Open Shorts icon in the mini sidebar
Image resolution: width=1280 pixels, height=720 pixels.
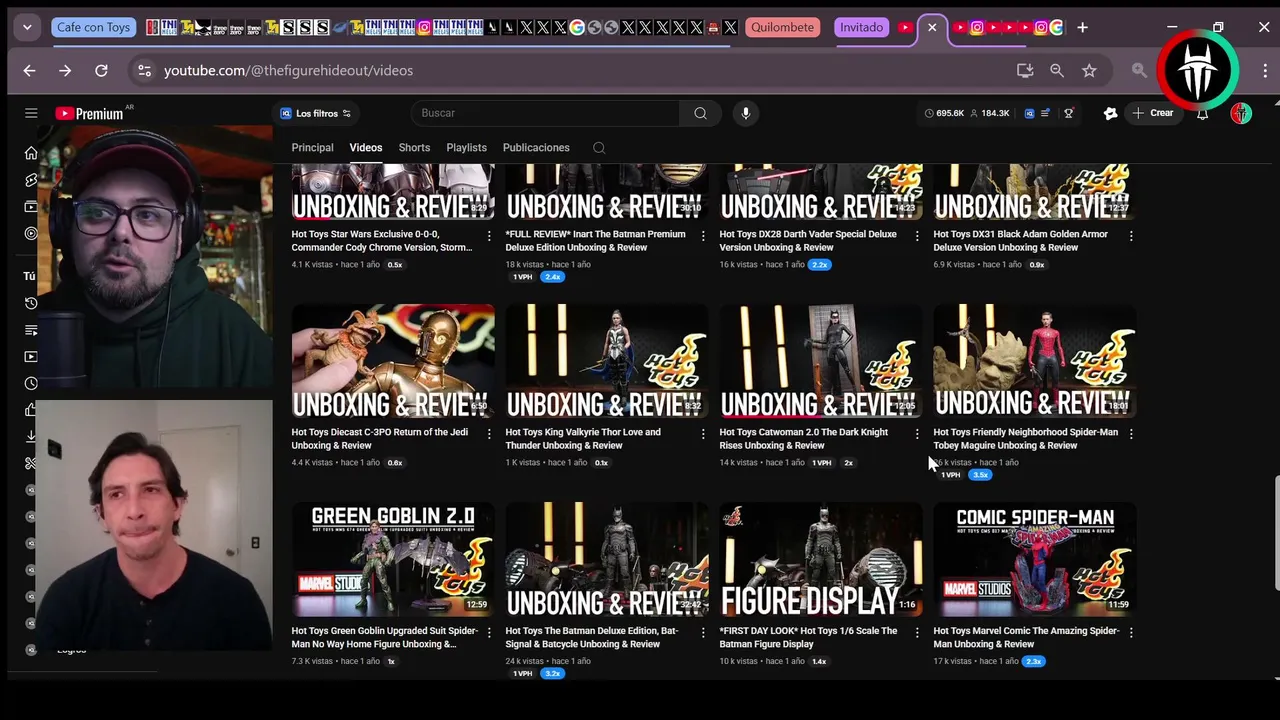click(x=31, y=180)
